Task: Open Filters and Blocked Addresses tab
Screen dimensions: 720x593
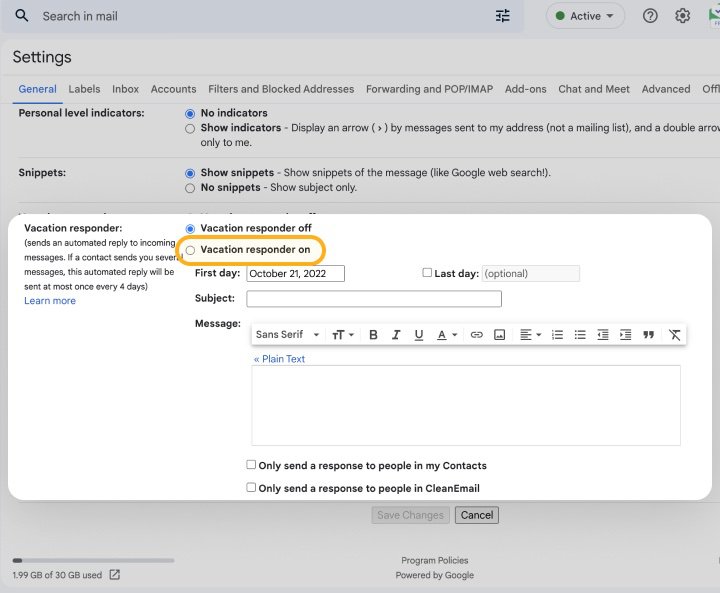Action: point(281,89)
